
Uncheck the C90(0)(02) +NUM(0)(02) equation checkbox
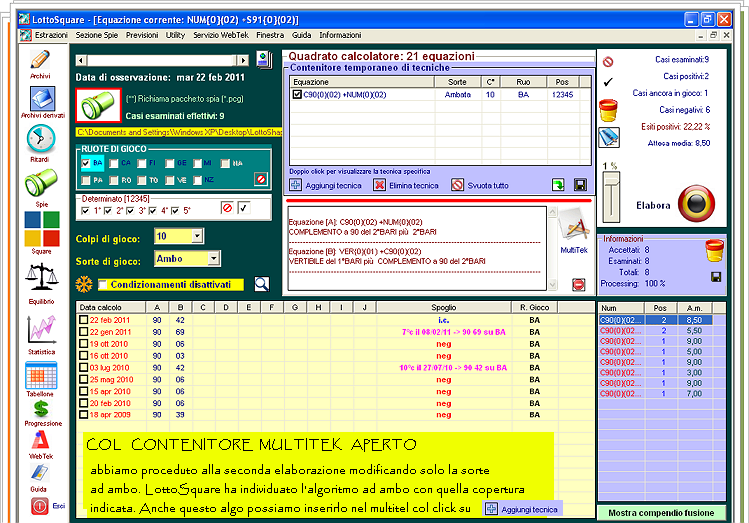coord(297,95)
